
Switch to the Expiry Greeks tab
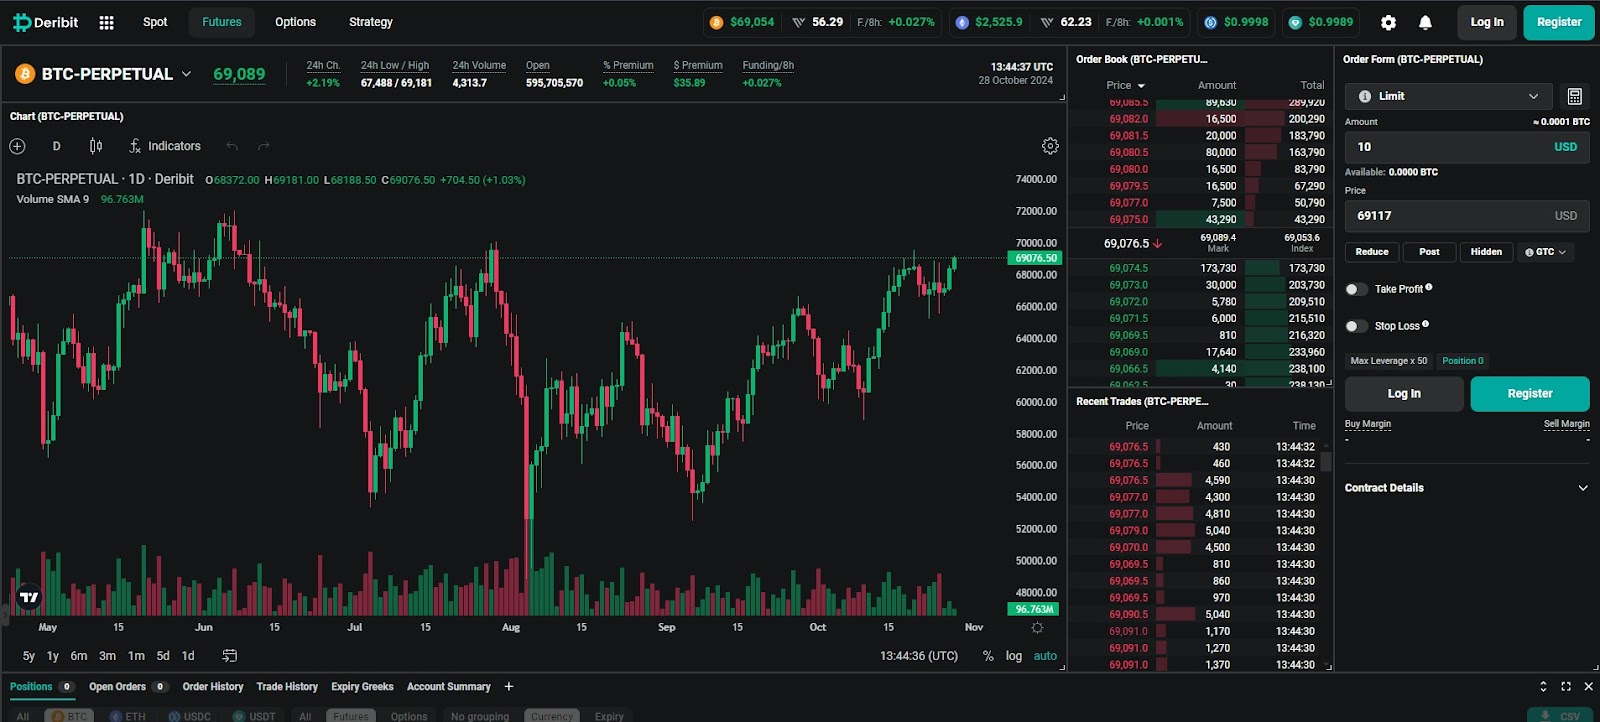pos(362,686)
